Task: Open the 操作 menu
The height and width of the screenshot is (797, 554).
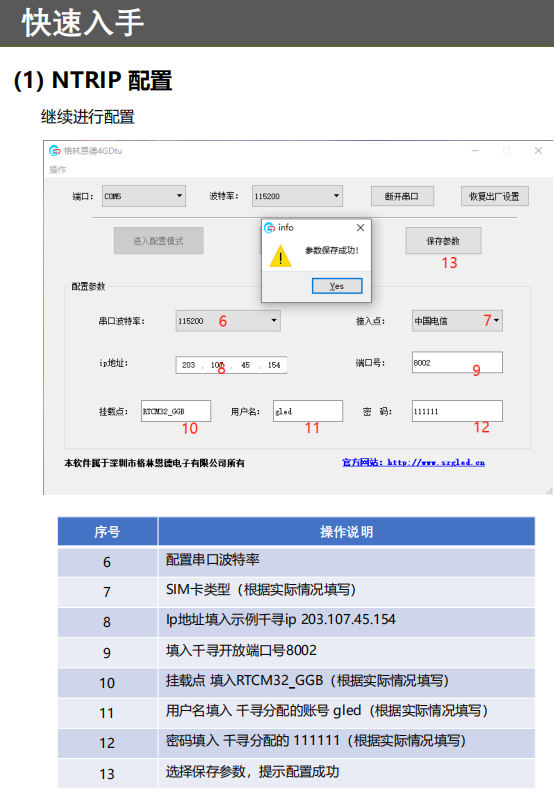Action: coord(57,169)
